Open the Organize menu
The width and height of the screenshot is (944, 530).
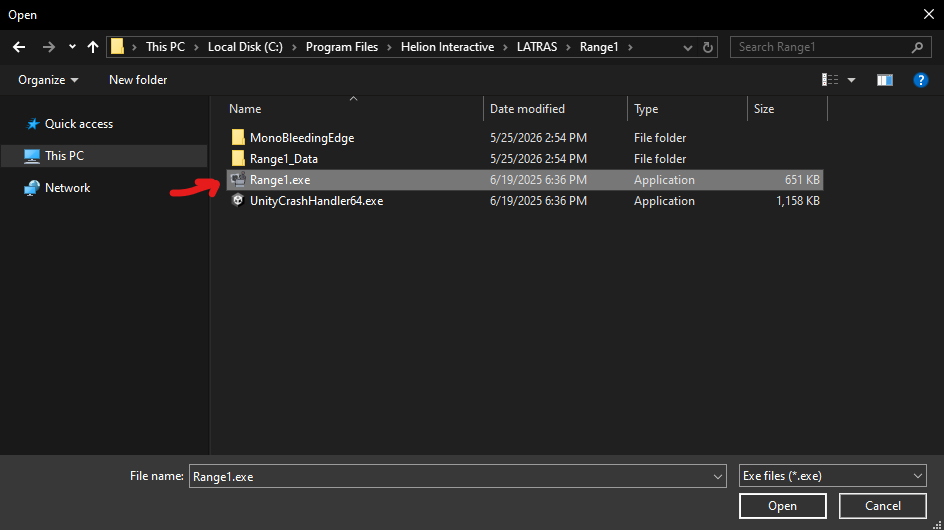[48, 80]
